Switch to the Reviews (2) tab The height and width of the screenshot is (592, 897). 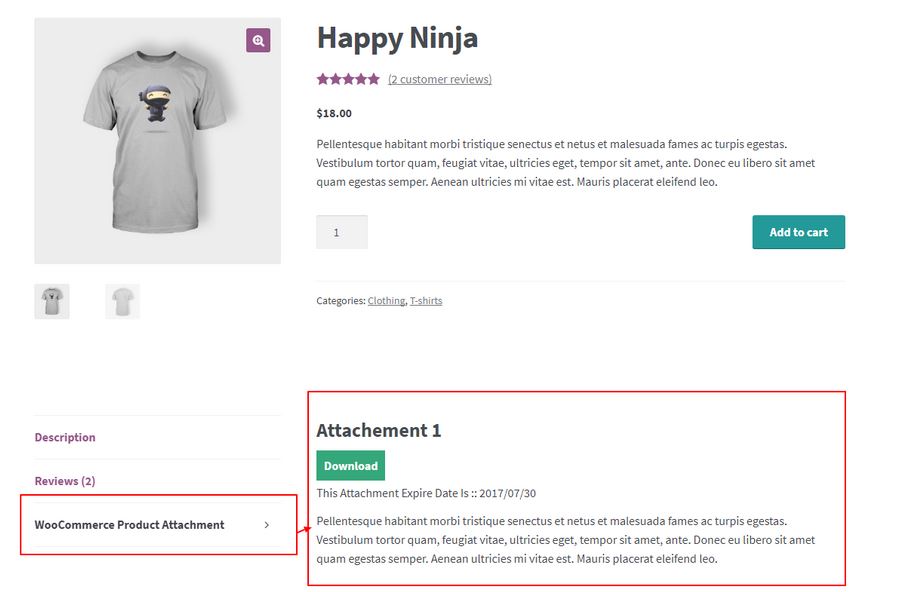[x=65, y=481]
